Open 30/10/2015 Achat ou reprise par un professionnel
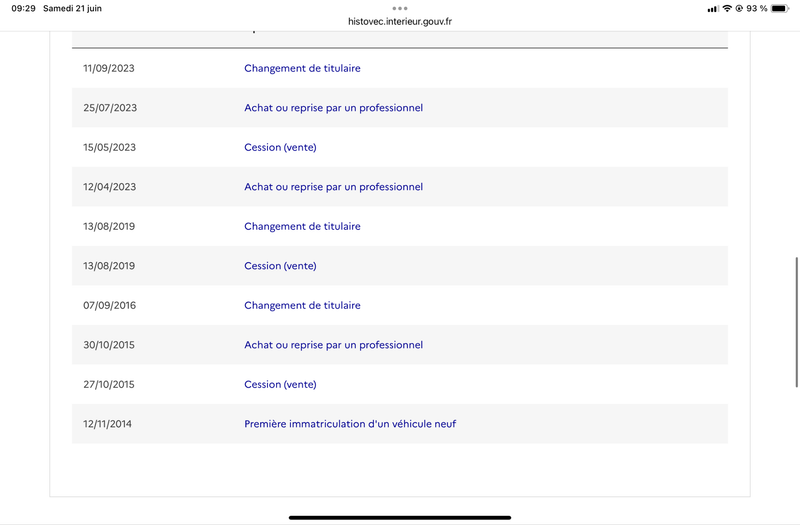800x525 pixels. point(333,345)
